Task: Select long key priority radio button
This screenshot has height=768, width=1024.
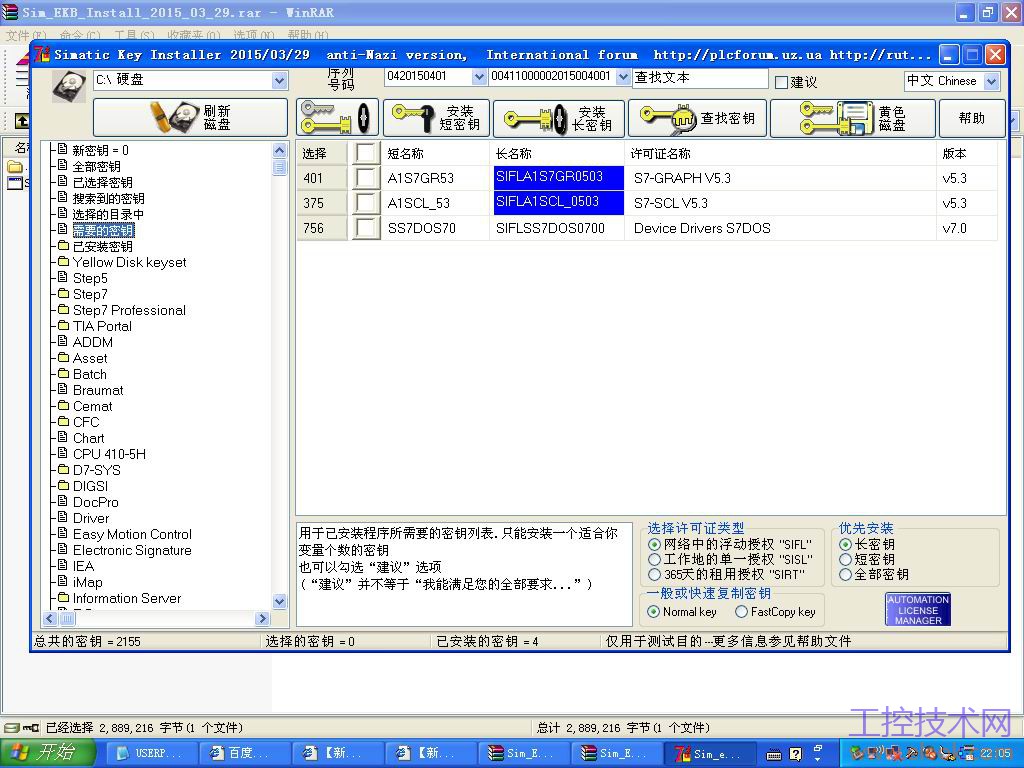Action: click(845, 544)
